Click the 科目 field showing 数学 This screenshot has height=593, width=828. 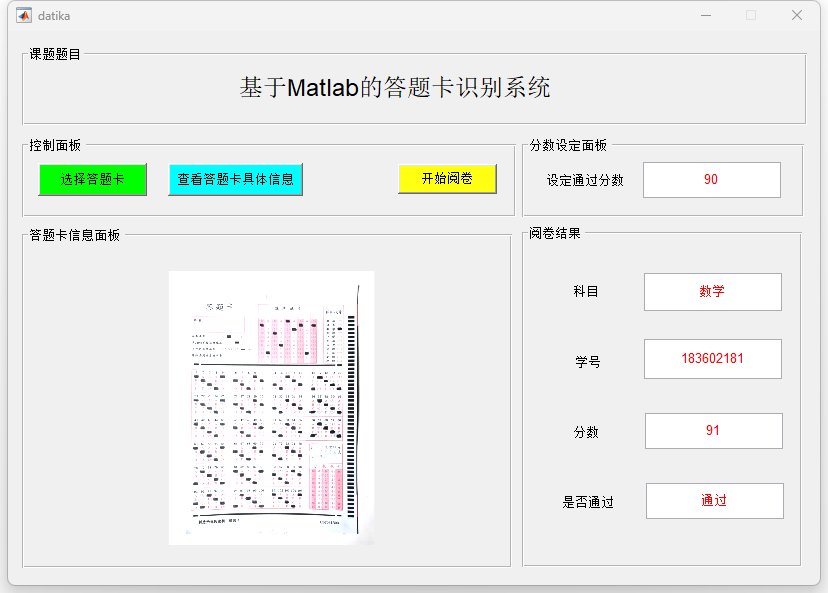[712, 291]
